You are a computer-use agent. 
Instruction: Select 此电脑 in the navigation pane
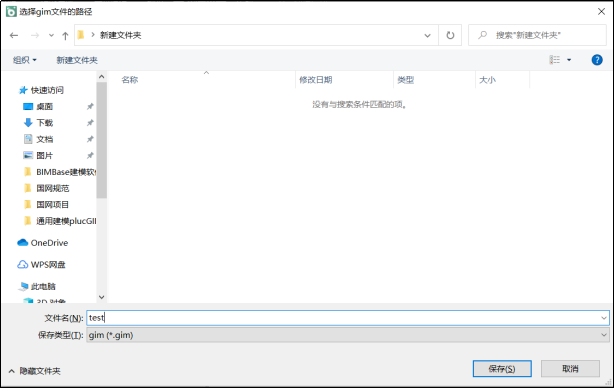tap(43, 287)
